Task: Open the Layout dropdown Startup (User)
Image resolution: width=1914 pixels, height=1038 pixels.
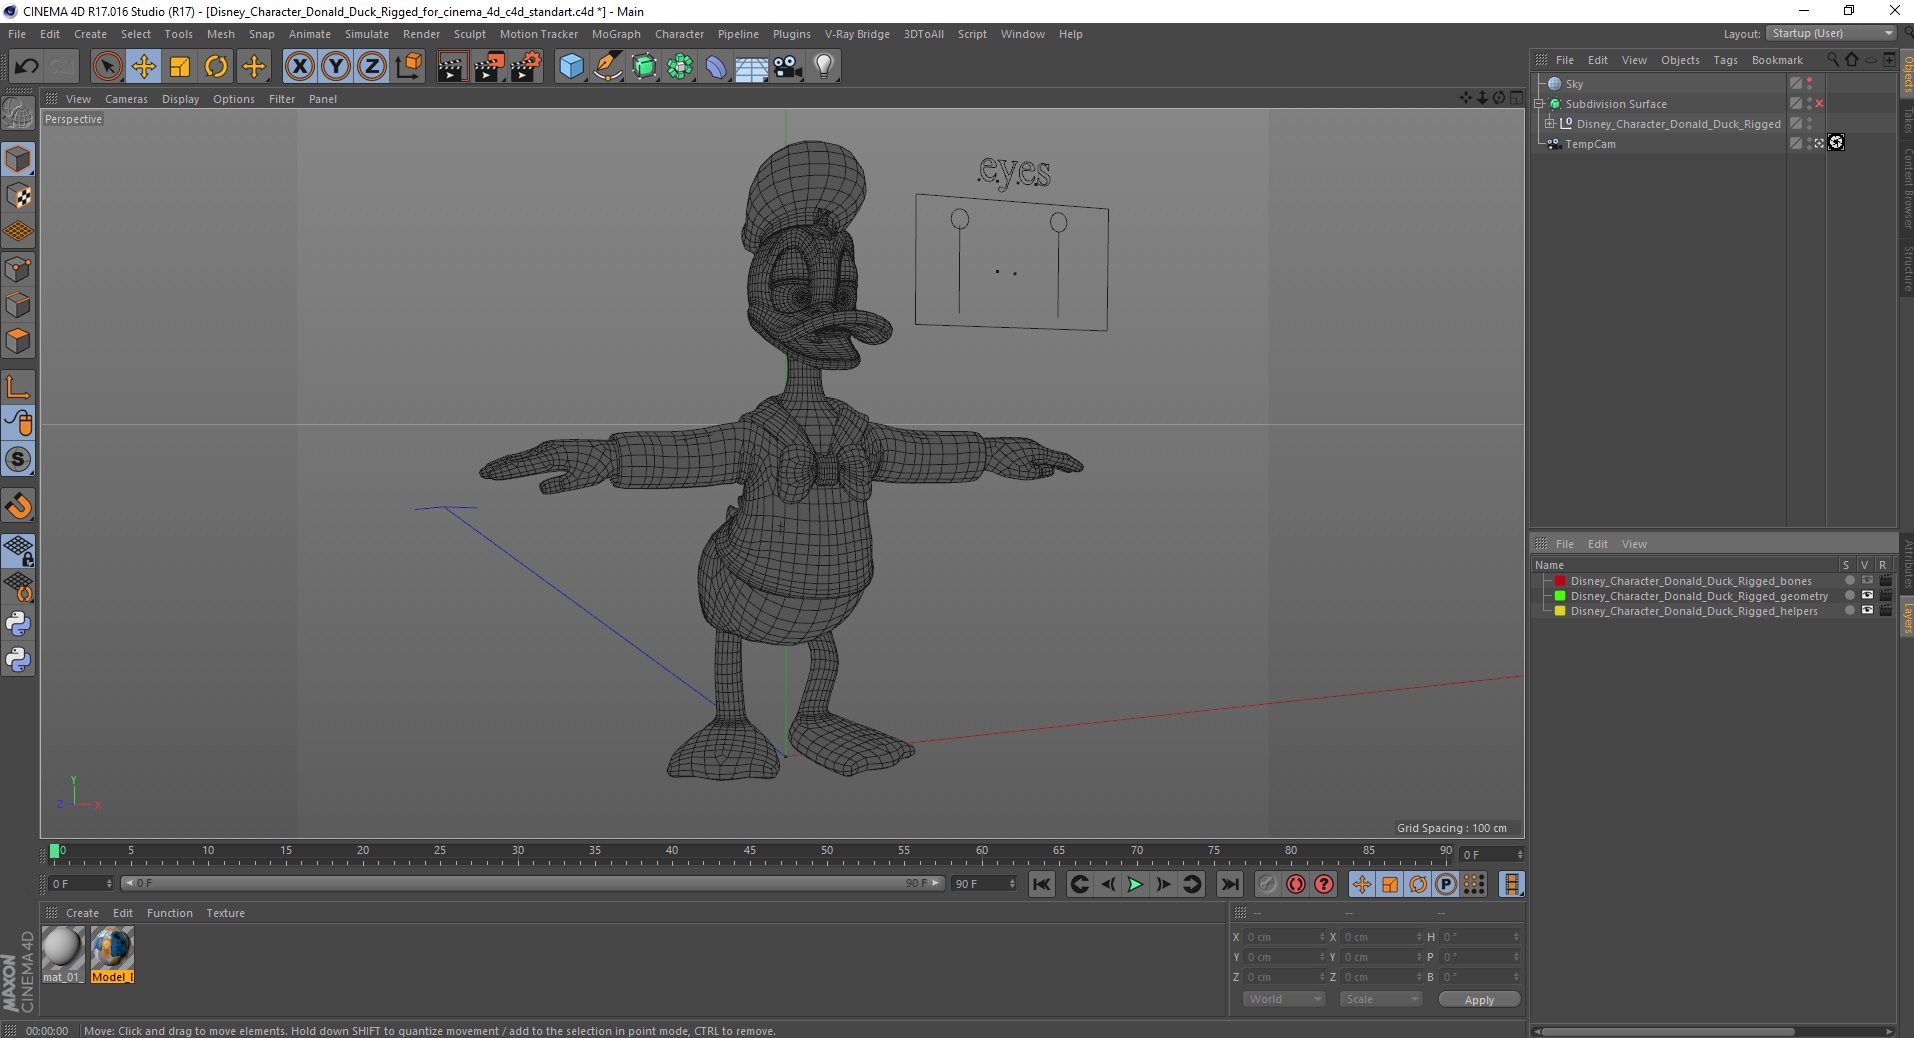Action: [1832, 33]
